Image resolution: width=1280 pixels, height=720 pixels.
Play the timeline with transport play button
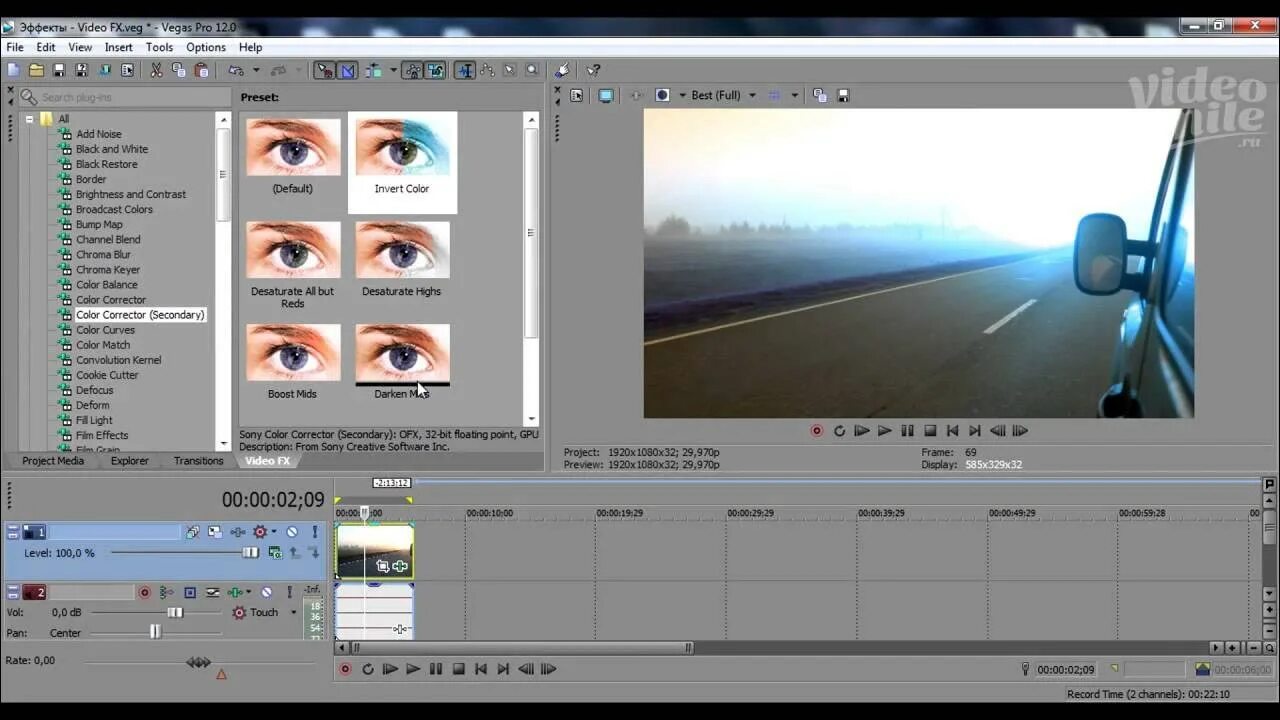point(413,669)
